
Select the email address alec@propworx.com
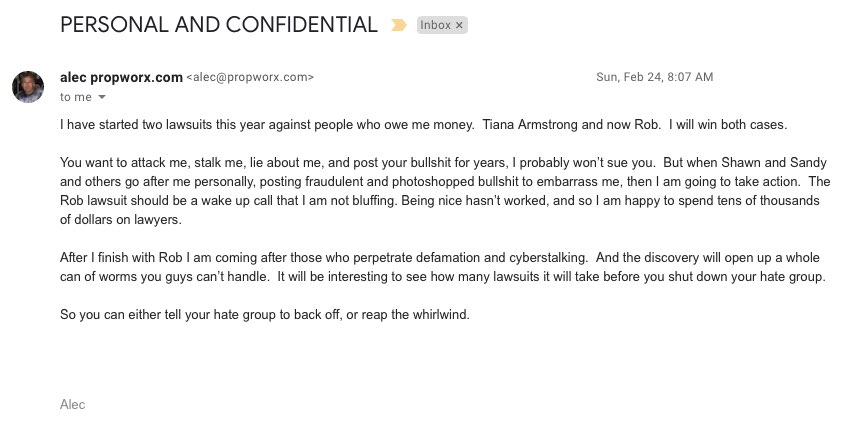(x=250, y=78)
